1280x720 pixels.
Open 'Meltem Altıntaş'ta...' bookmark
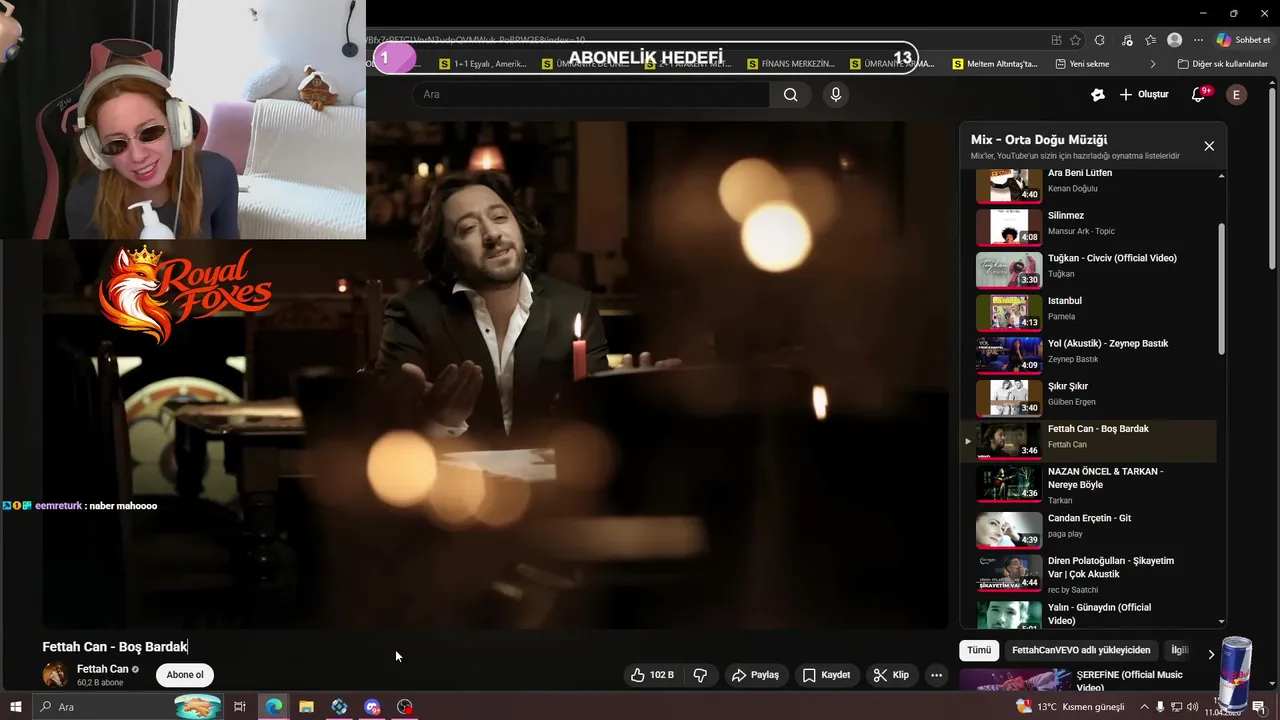994,64
